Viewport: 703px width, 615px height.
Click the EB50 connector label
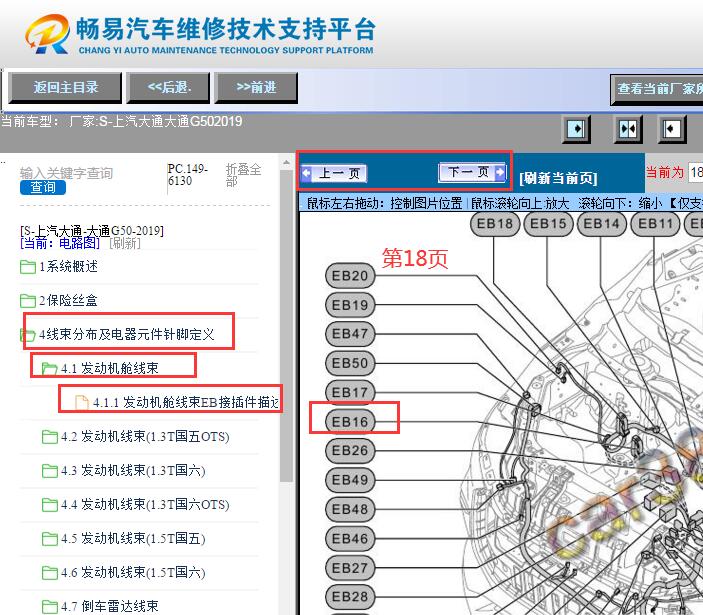point(350,363)
